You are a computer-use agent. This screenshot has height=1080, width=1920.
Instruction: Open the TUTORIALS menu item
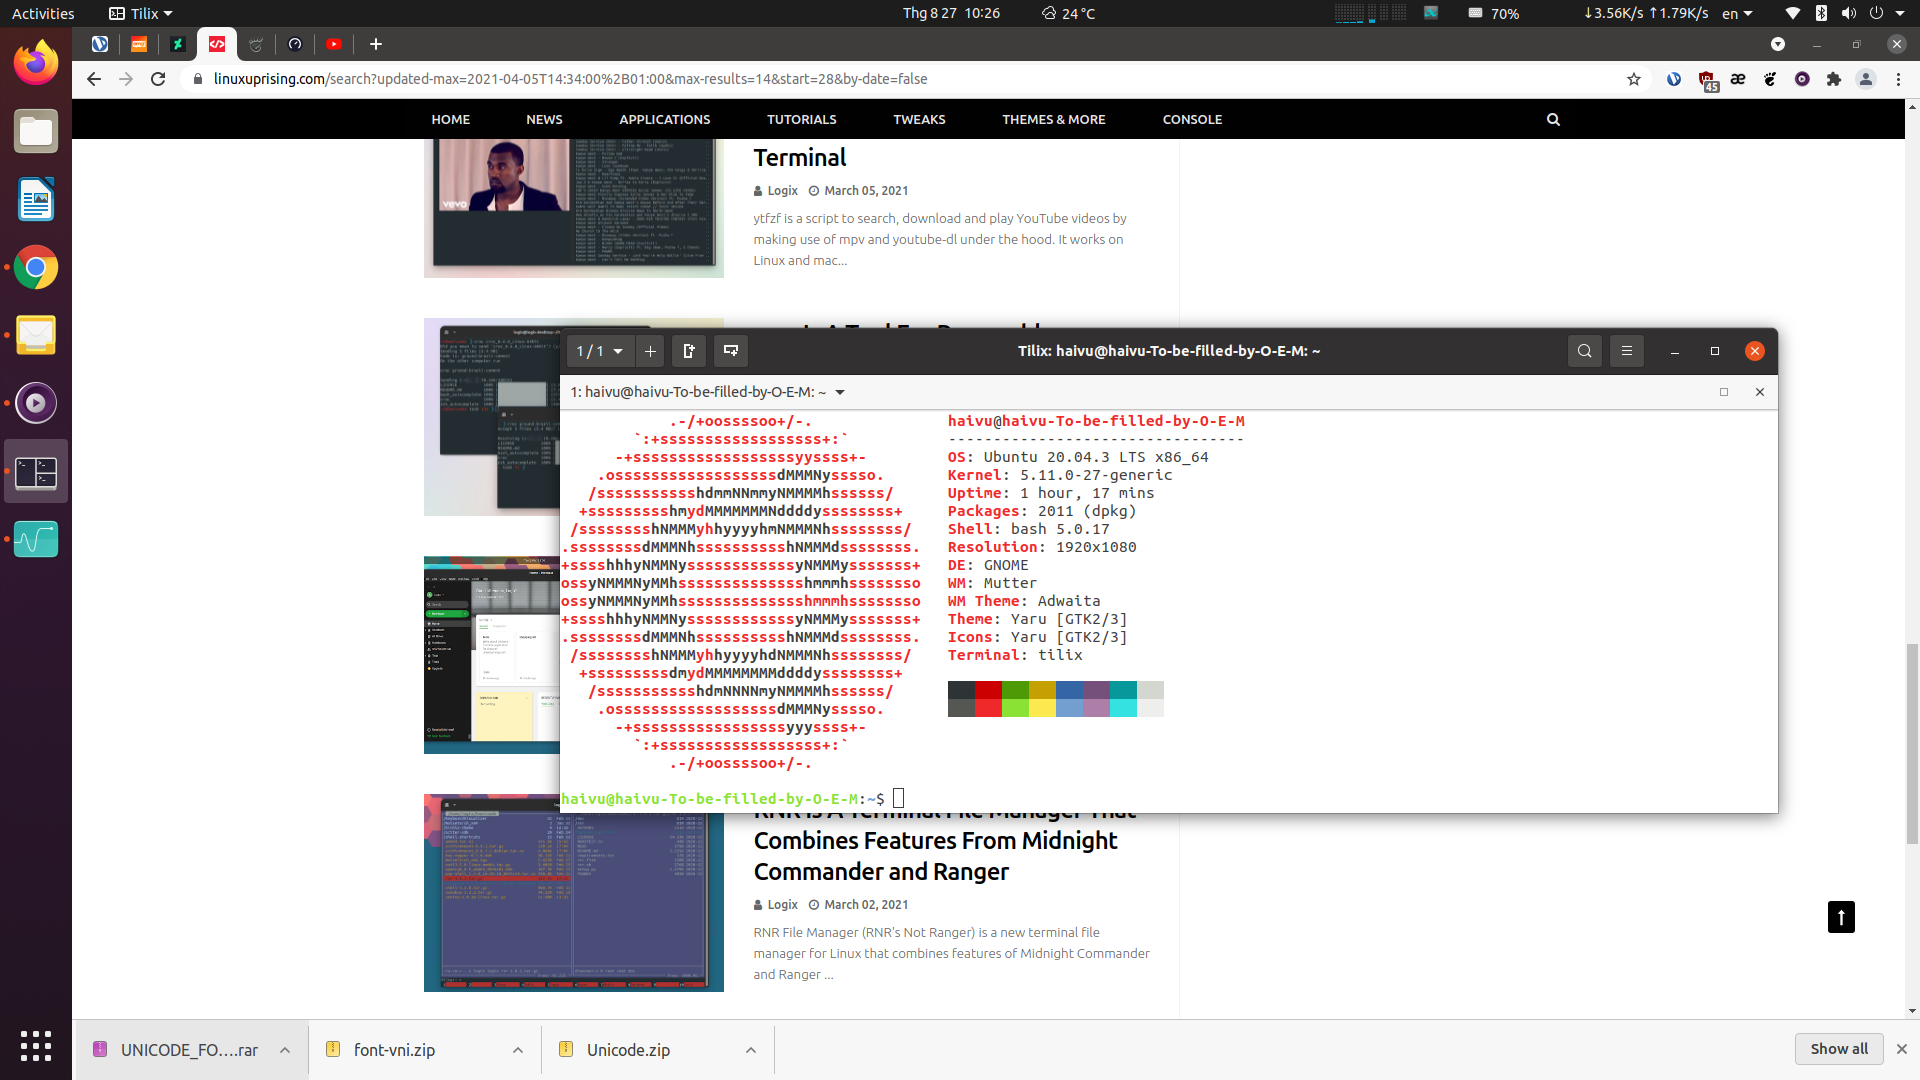[802, 119]
